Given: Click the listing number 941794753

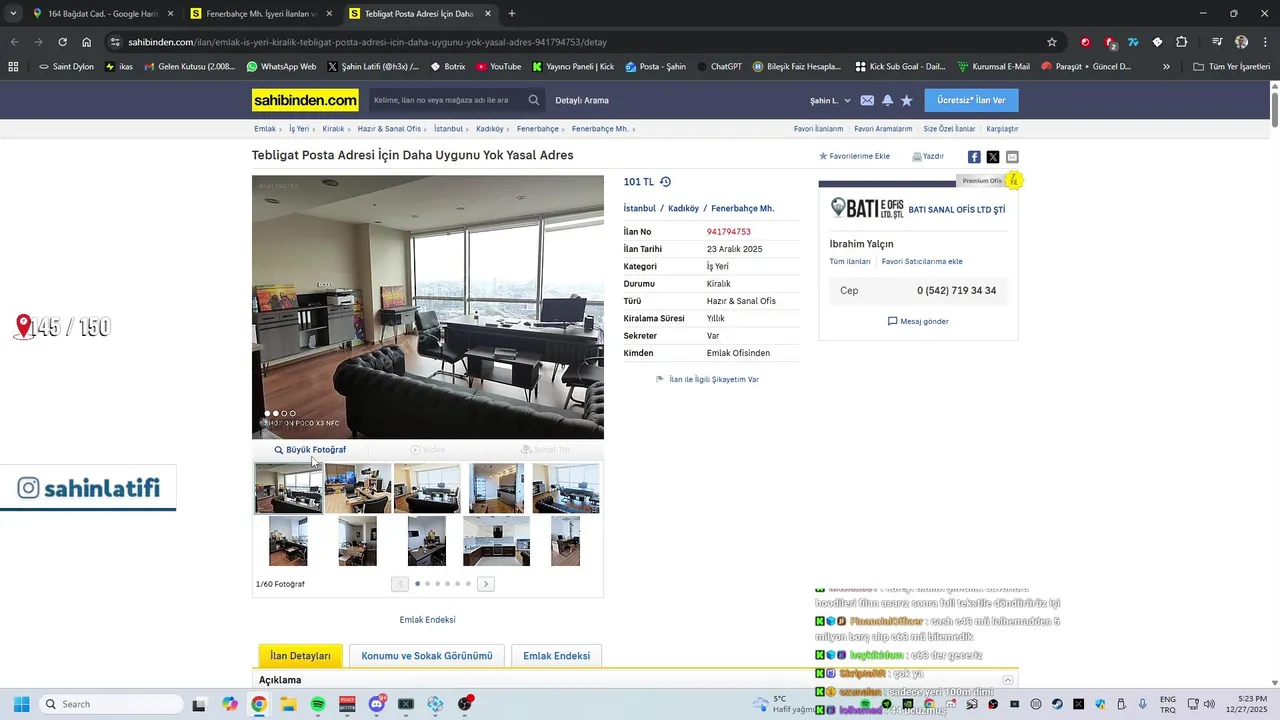Looking at the screenshot, I should click(729, 232).
